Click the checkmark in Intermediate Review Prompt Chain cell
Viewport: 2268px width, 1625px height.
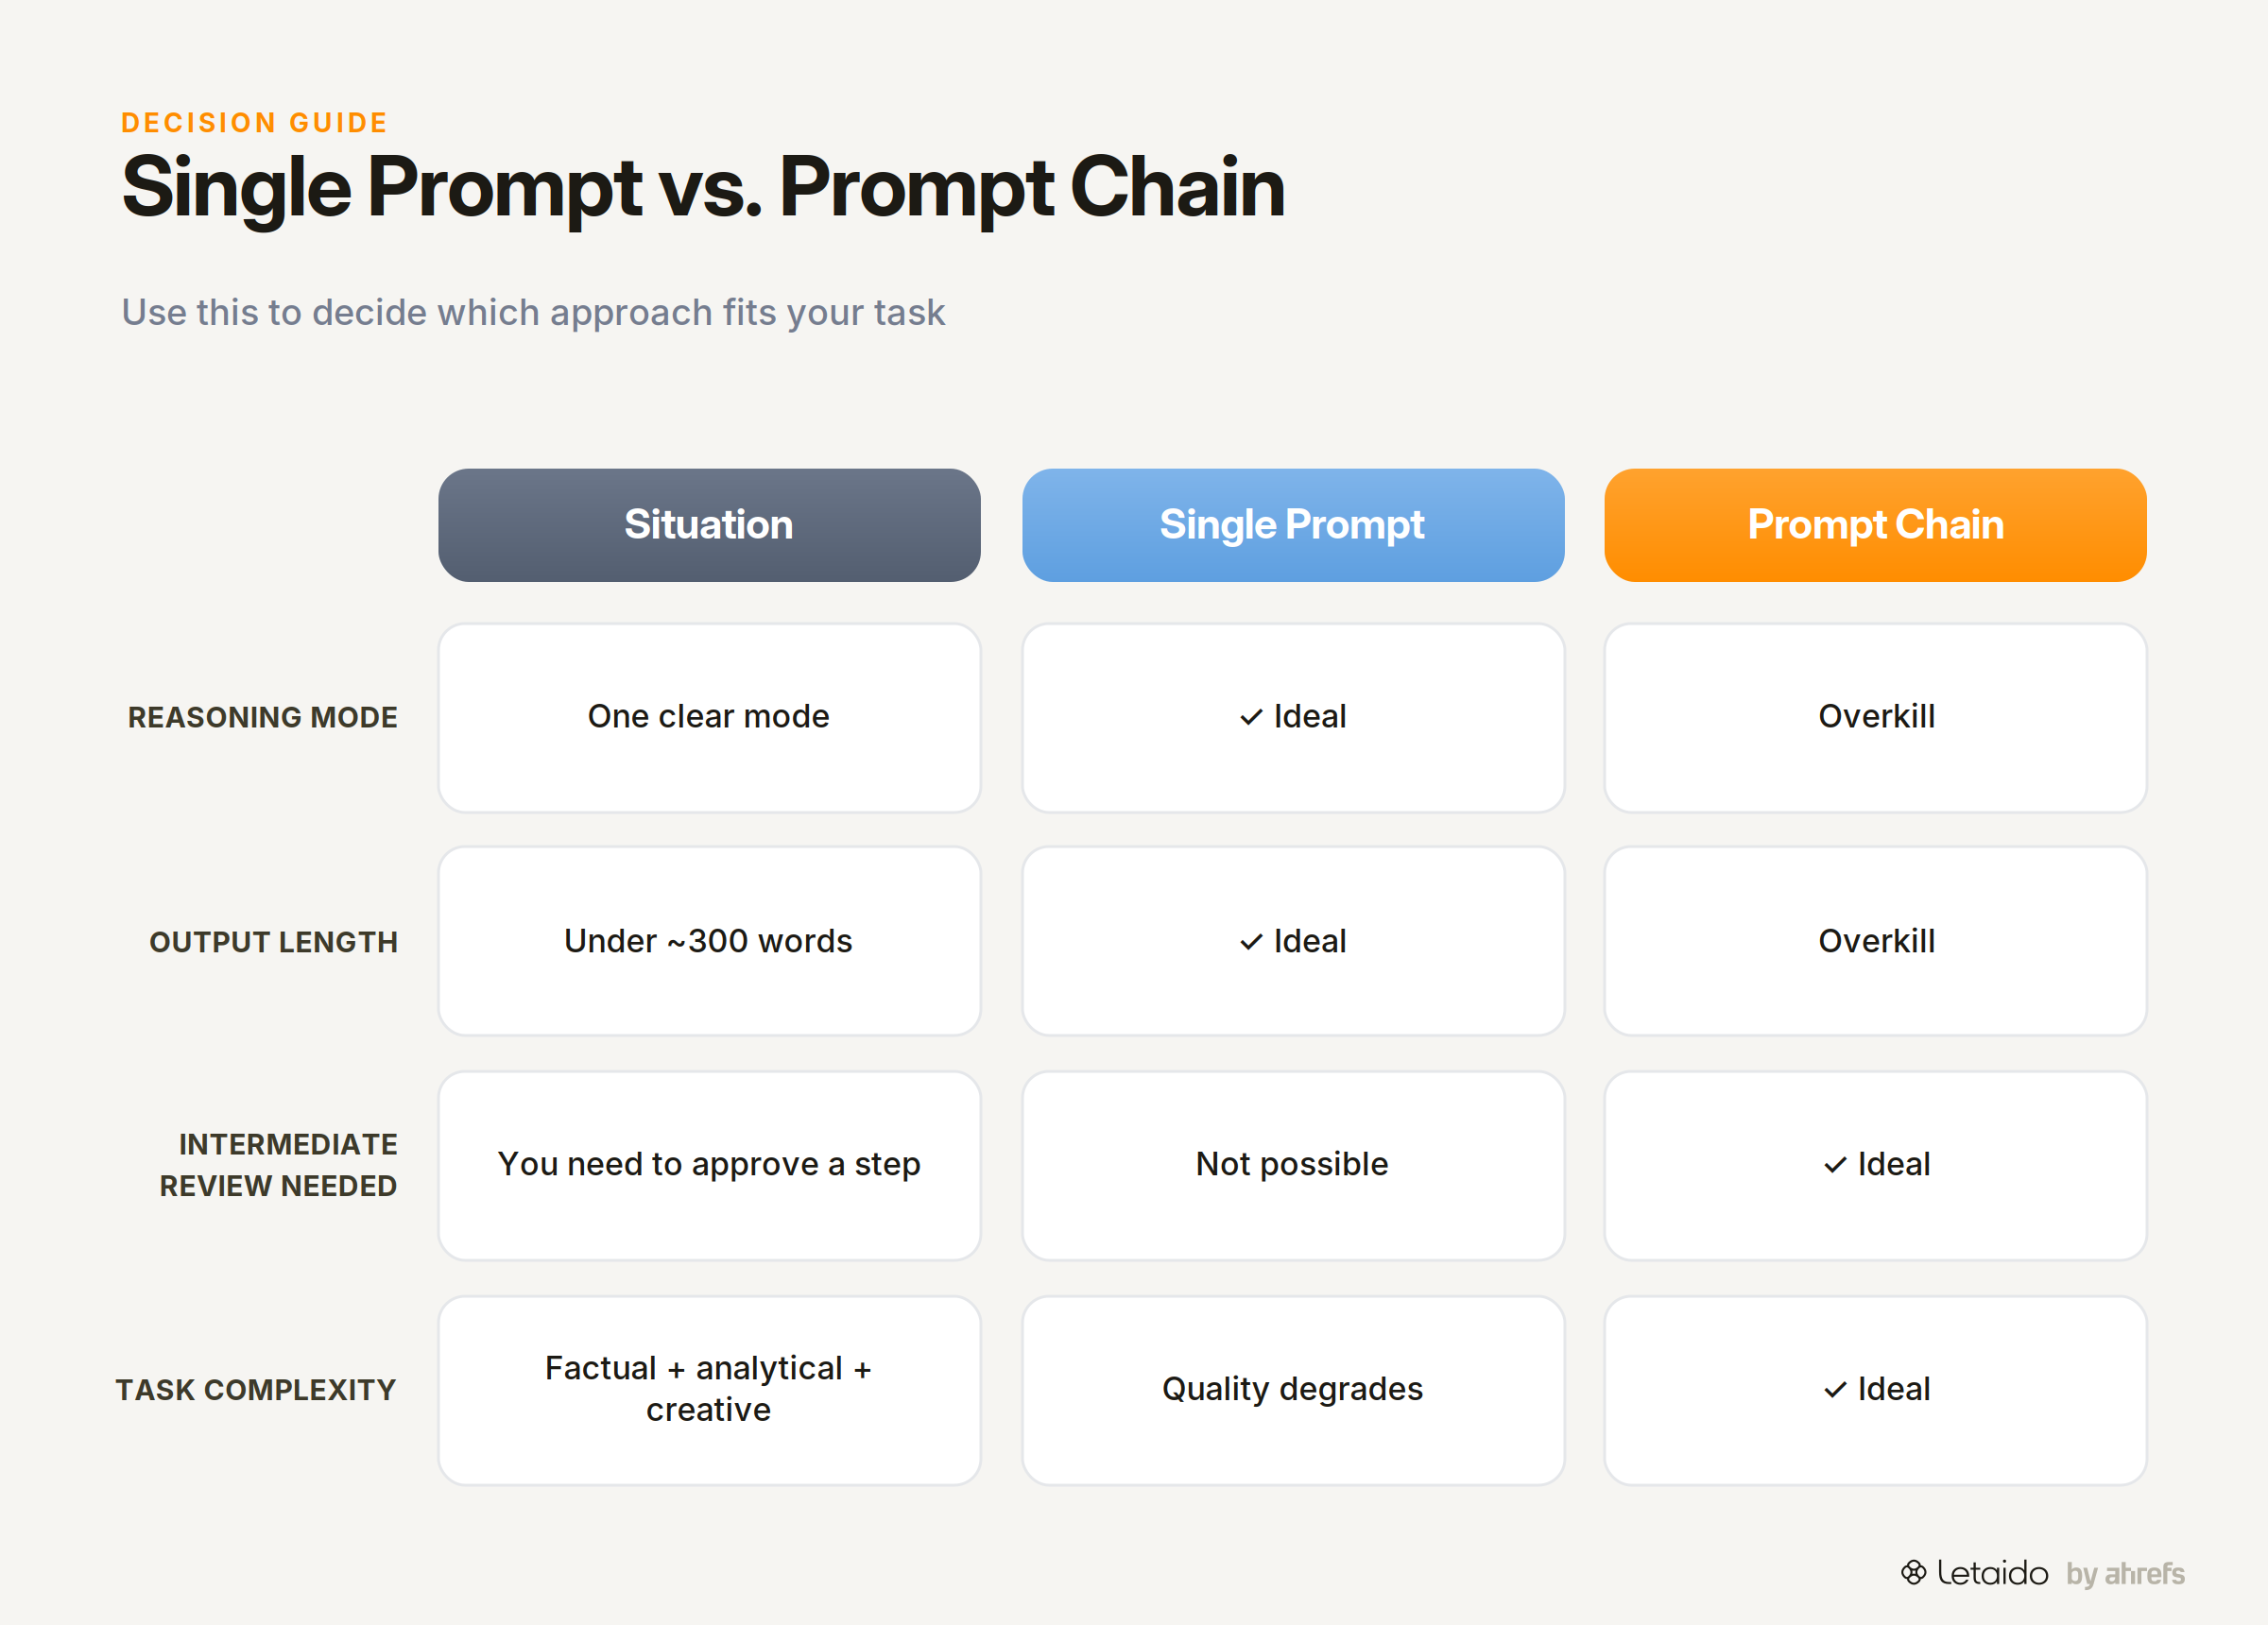pos(1835,1165)
